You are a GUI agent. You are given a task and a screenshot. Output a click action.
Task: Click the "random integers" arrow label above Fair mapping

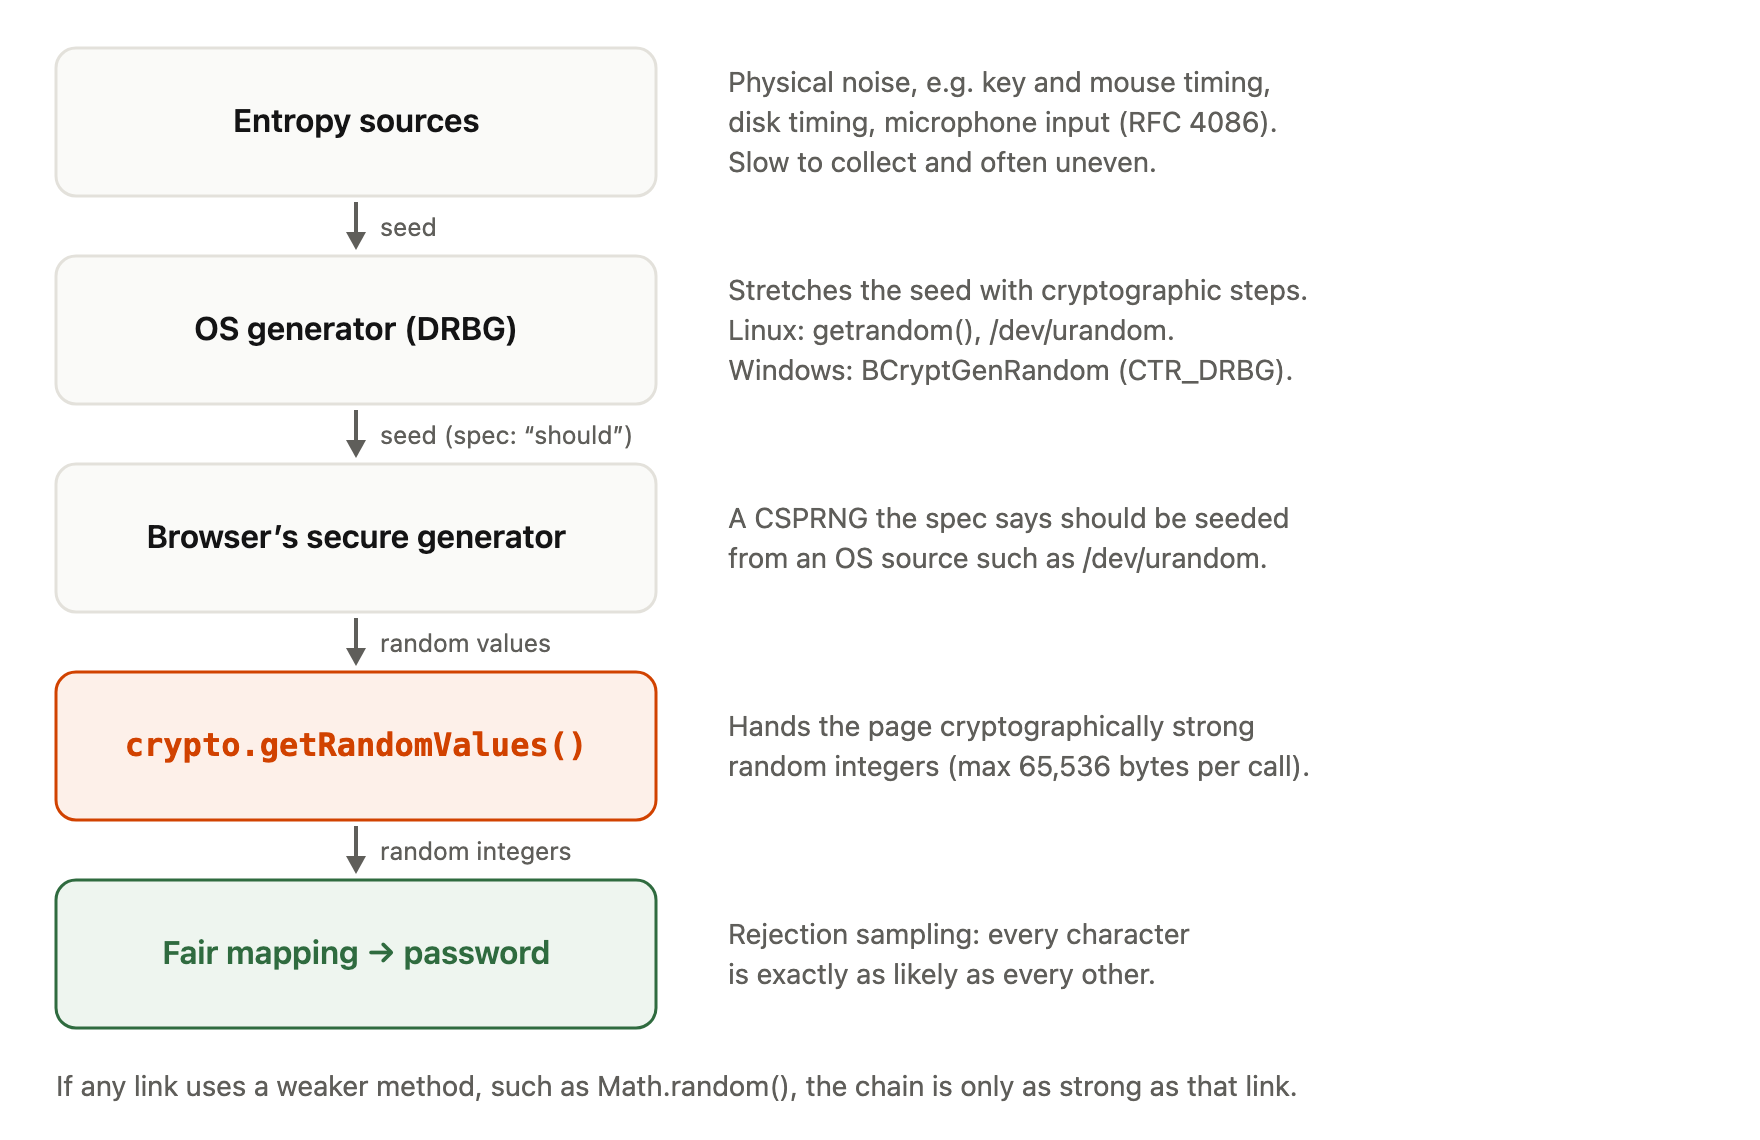475,852
